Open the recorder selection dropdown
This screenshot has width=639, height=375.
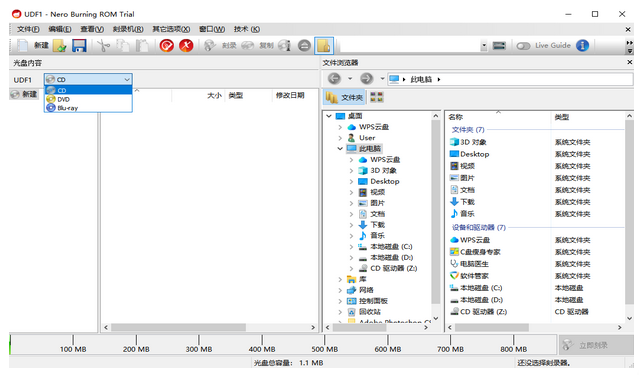coord(484,46)
